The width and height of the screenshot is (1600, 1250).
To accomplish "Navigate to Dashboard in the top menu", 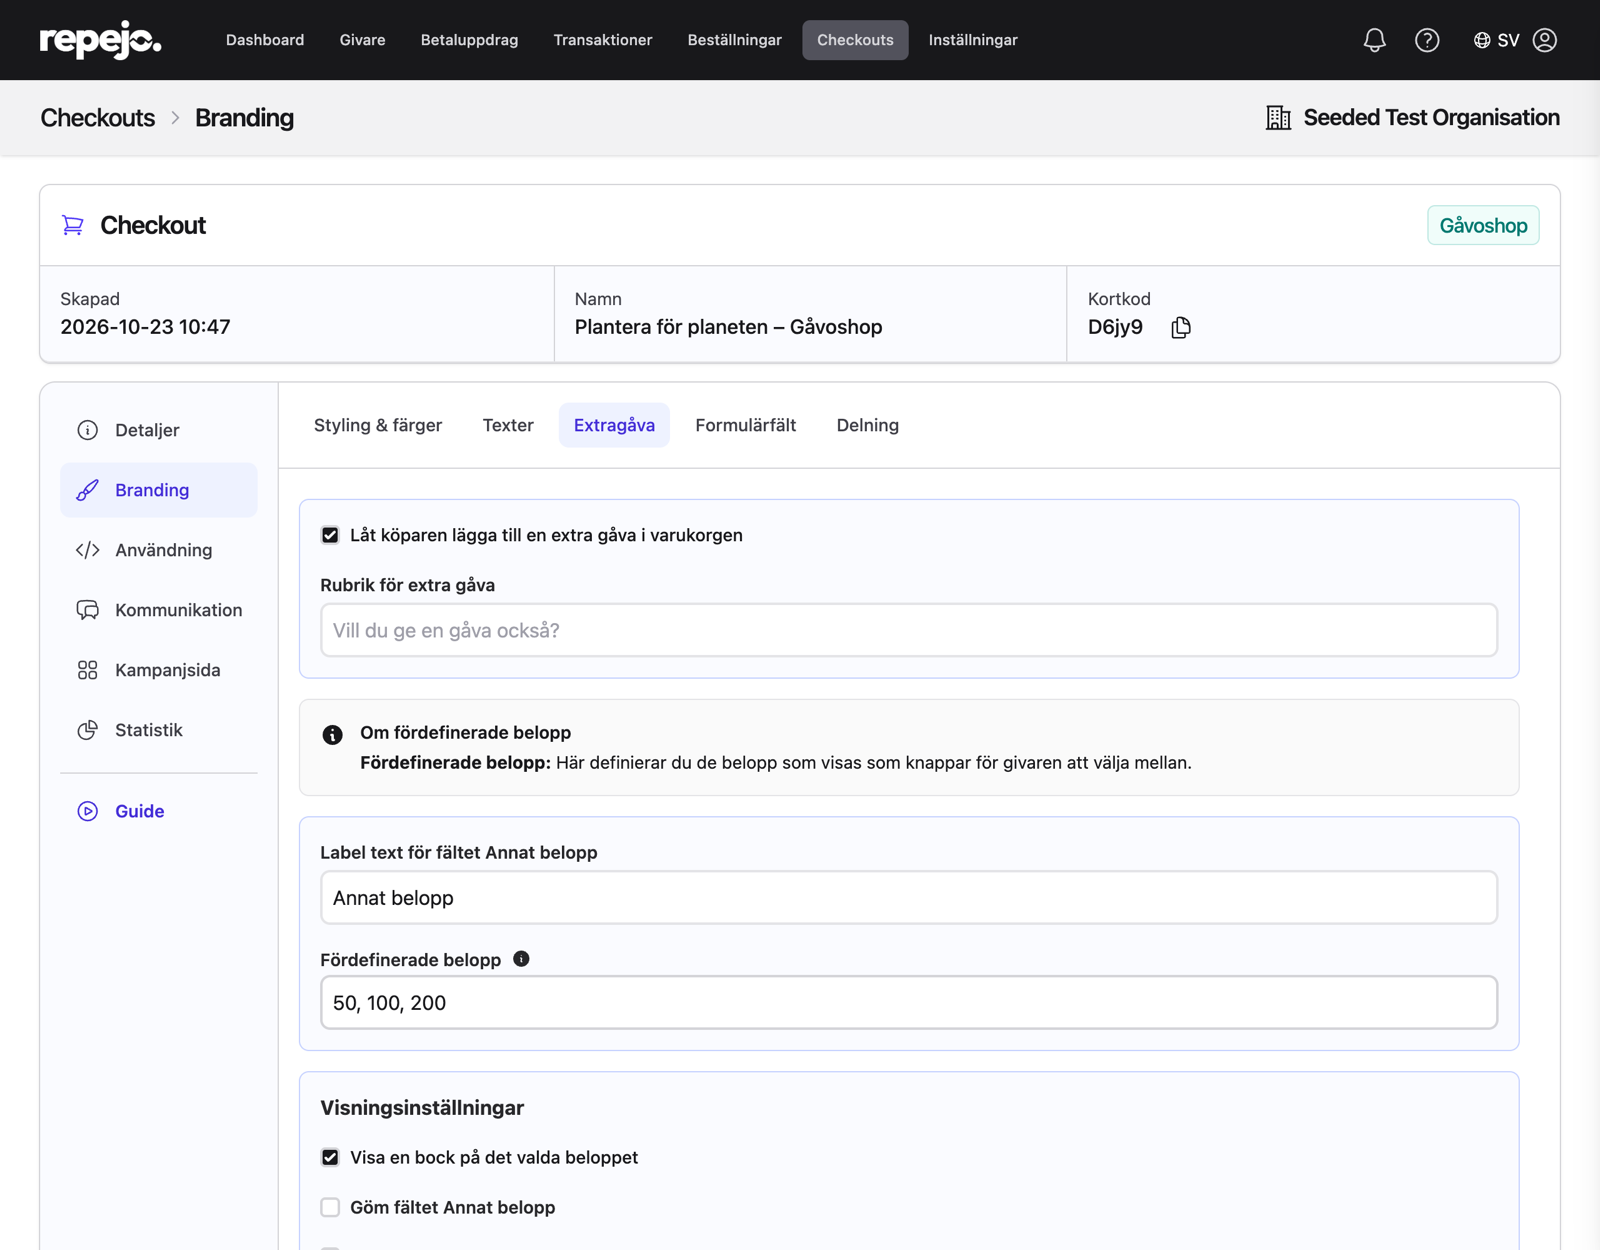I will tap(265, 40).
